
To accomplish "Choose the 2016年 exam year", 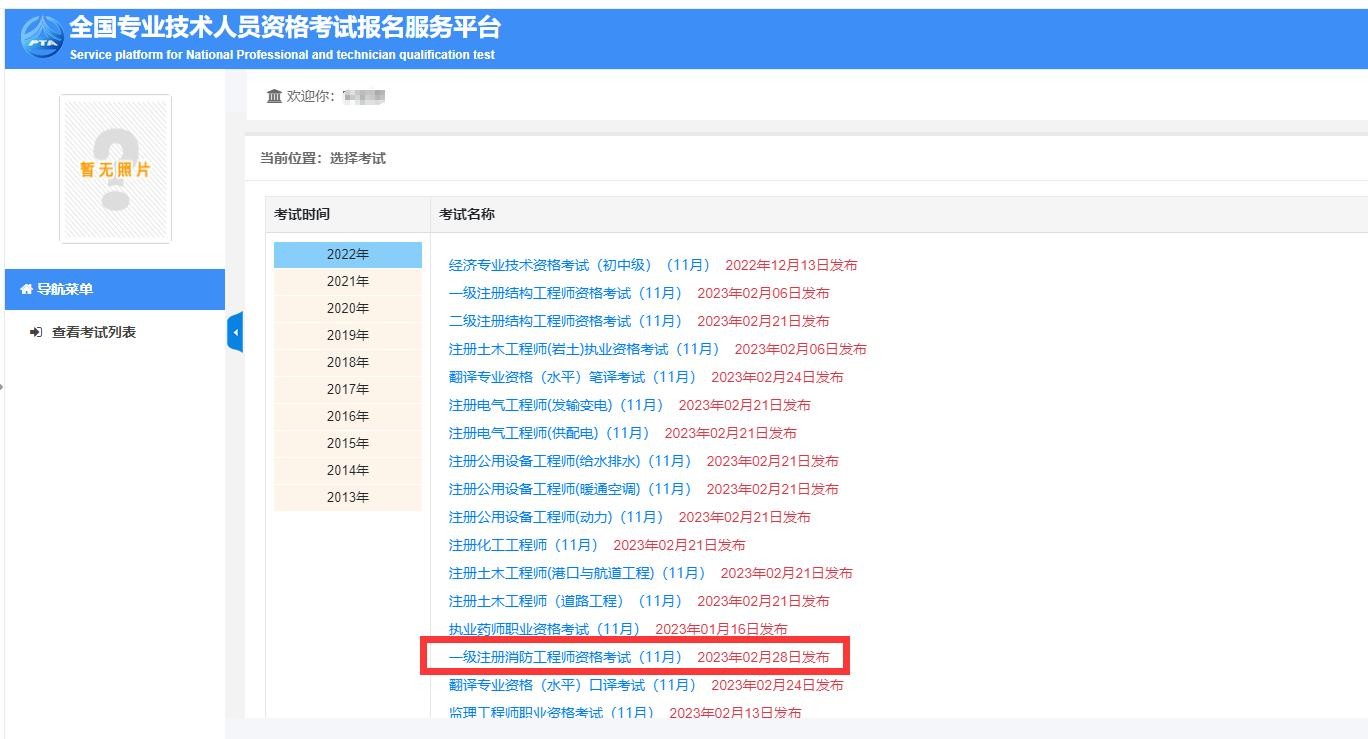I will [347, 416].
